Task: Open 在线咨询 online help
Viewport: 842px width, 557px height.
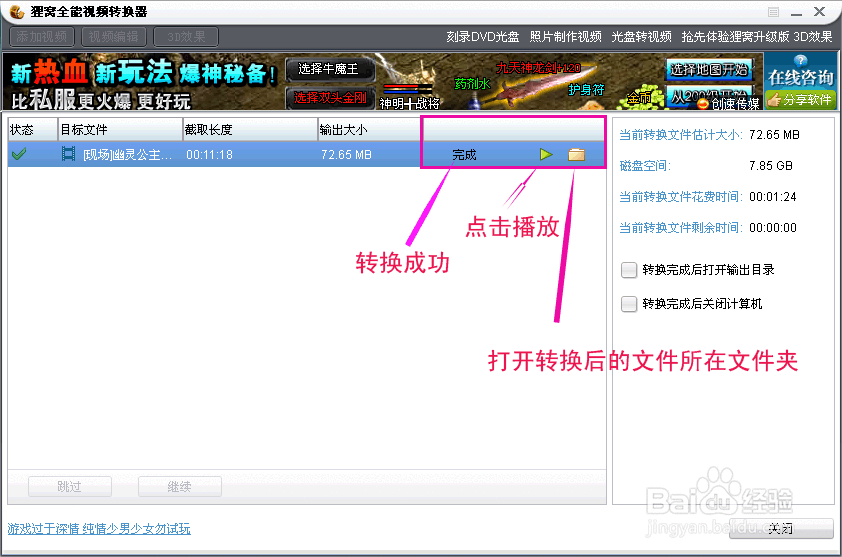Action: [801, 72]
